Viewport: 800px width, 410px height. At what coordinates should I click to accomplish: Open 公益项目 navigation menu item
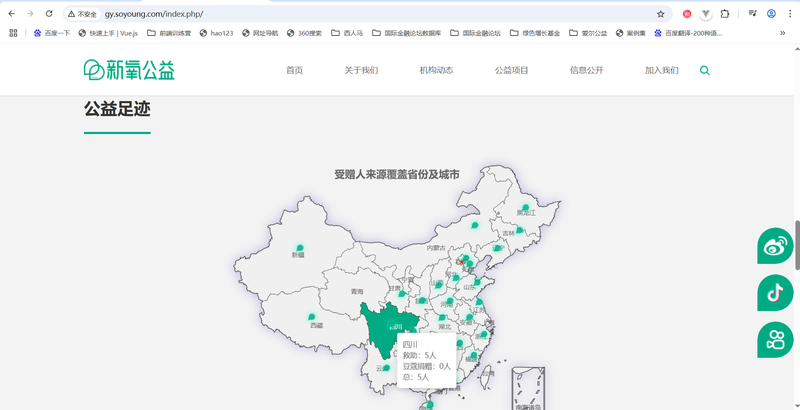511,71
